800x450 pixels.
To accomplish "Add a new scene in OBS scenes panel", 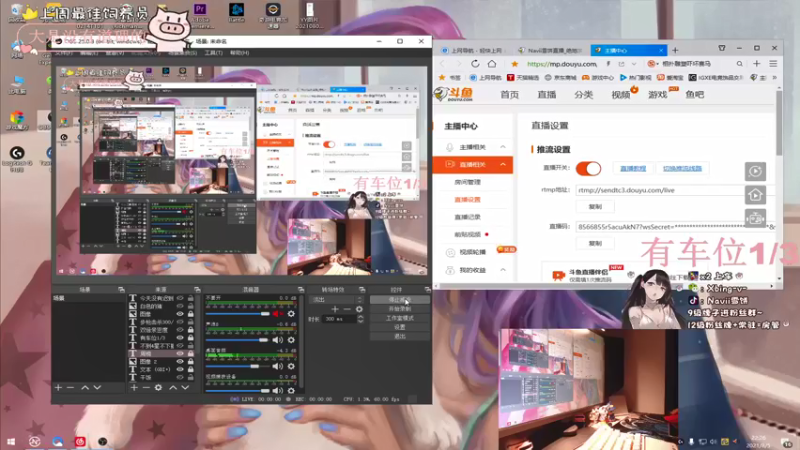I will (58, 388).
